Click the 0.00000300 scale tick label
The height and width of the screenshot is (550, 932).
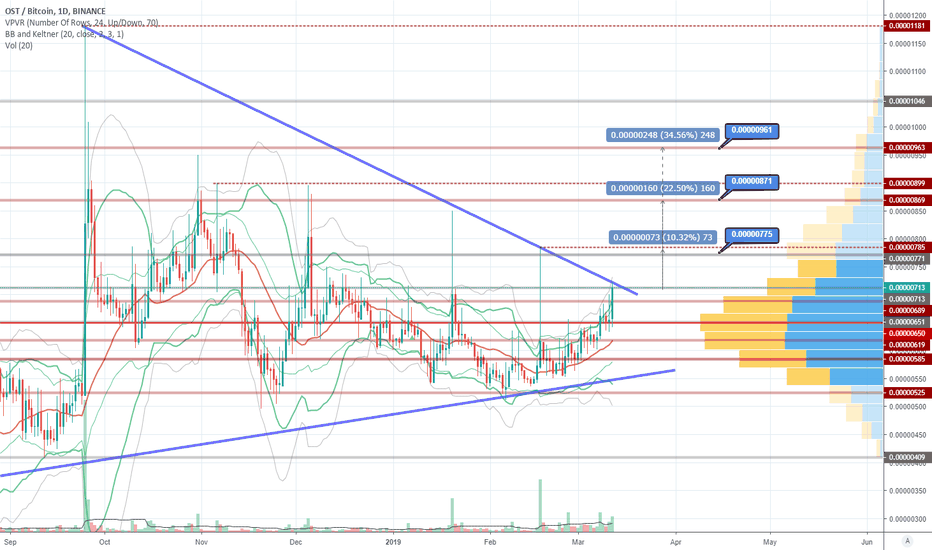pos(908,519)
